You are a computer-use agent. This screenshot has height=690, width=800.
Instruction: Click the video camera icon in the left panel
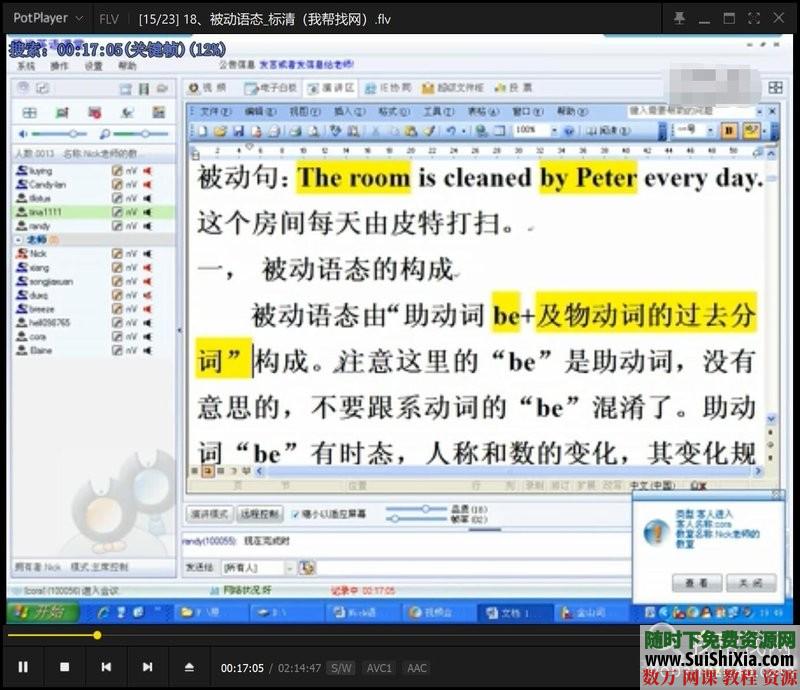[61, 112]
